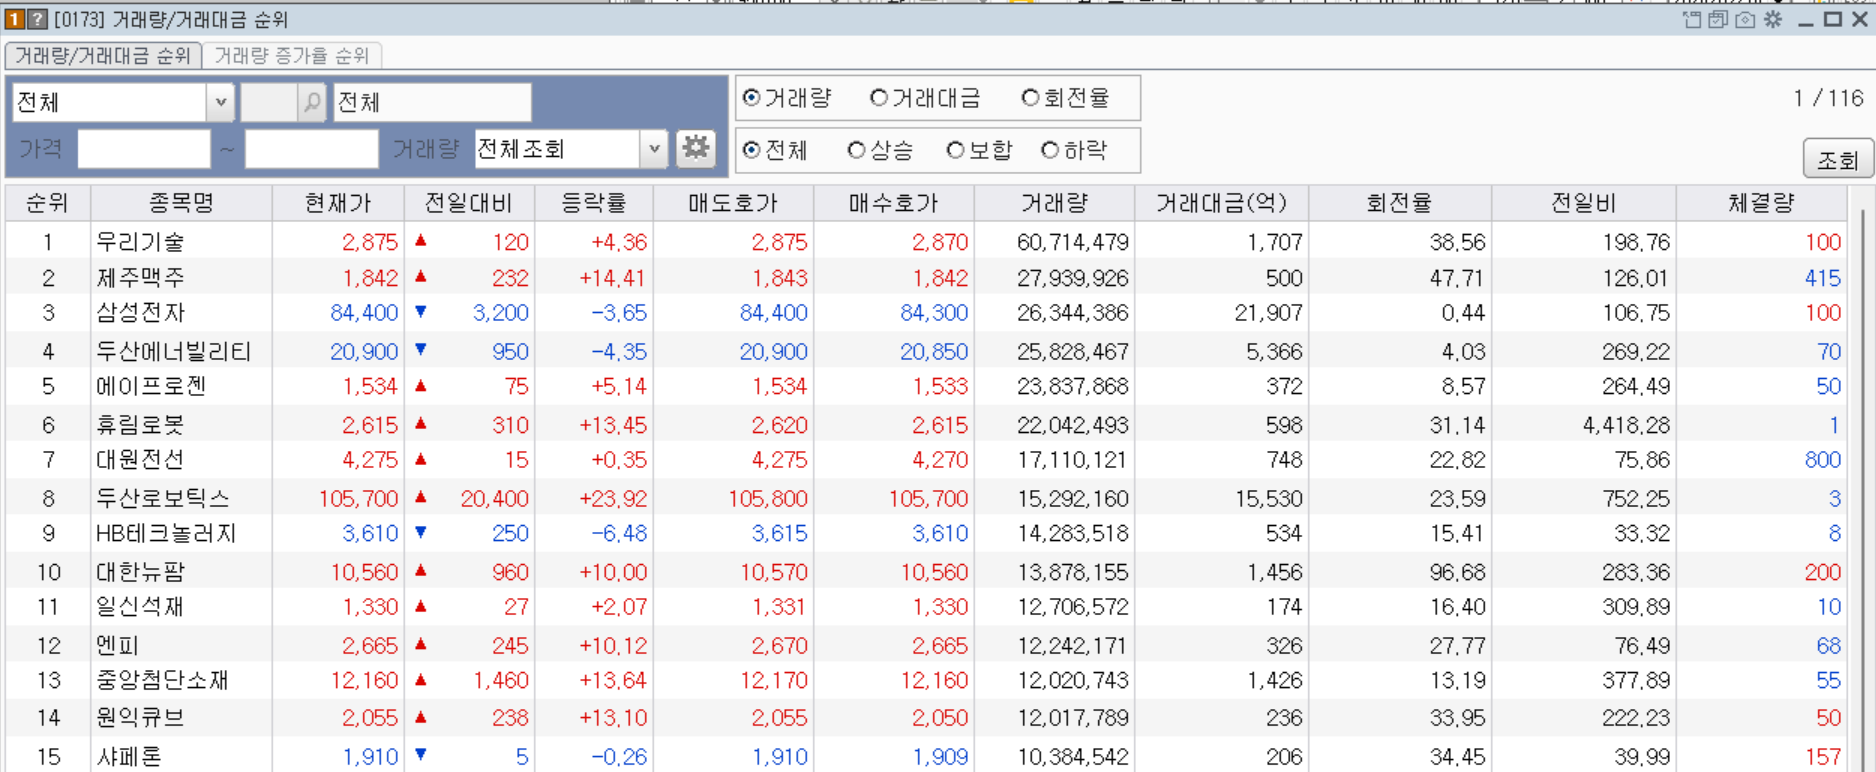The width and height of the screenshot is (1876, 772).
Task: Select the 하락 radio button
Action: coord(1074,150)
